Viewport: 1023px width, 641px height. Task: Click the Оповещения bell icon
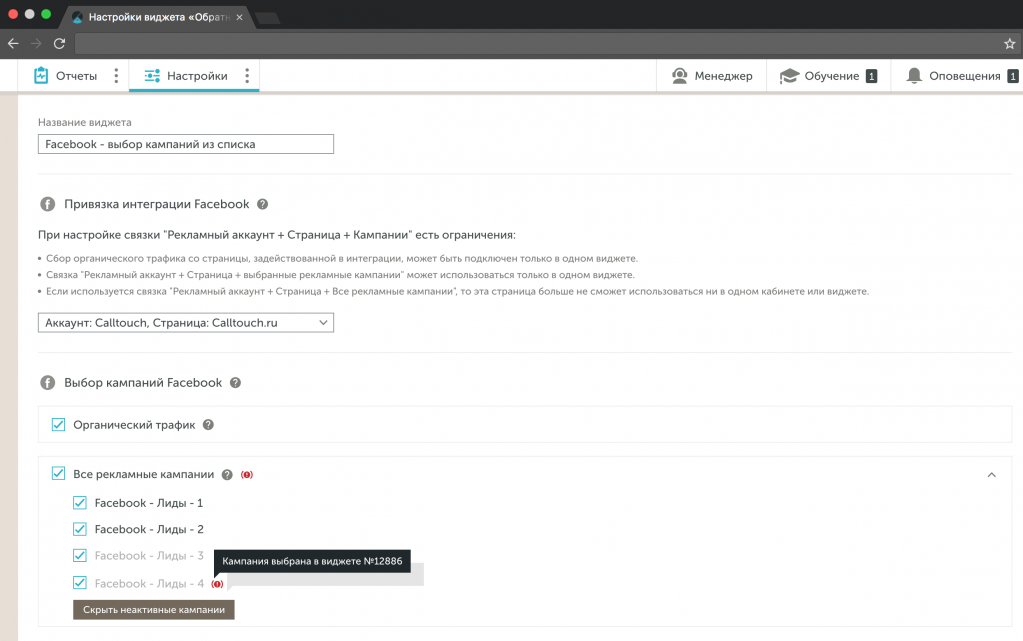[x=914, y=76]
